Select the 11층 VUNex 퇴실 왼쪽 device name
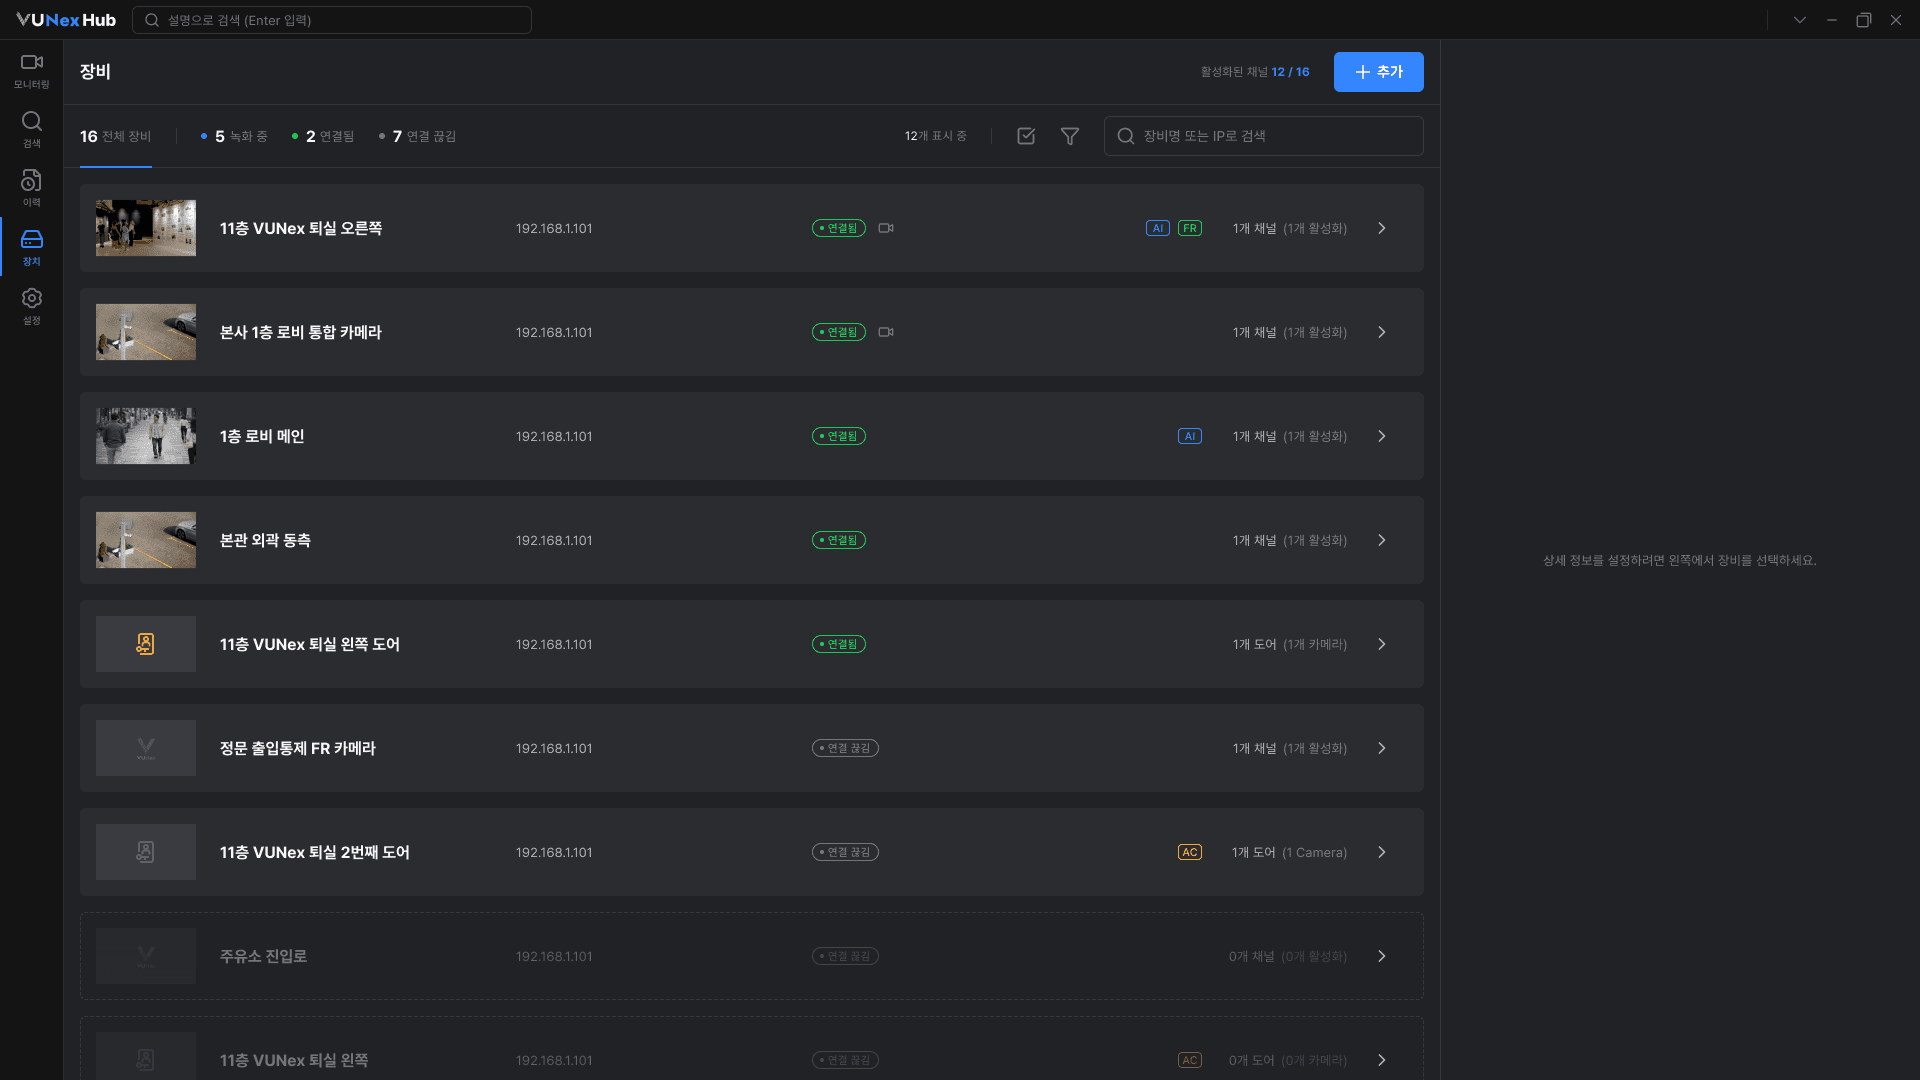 pyautogui.click(x=294, y=1060)
